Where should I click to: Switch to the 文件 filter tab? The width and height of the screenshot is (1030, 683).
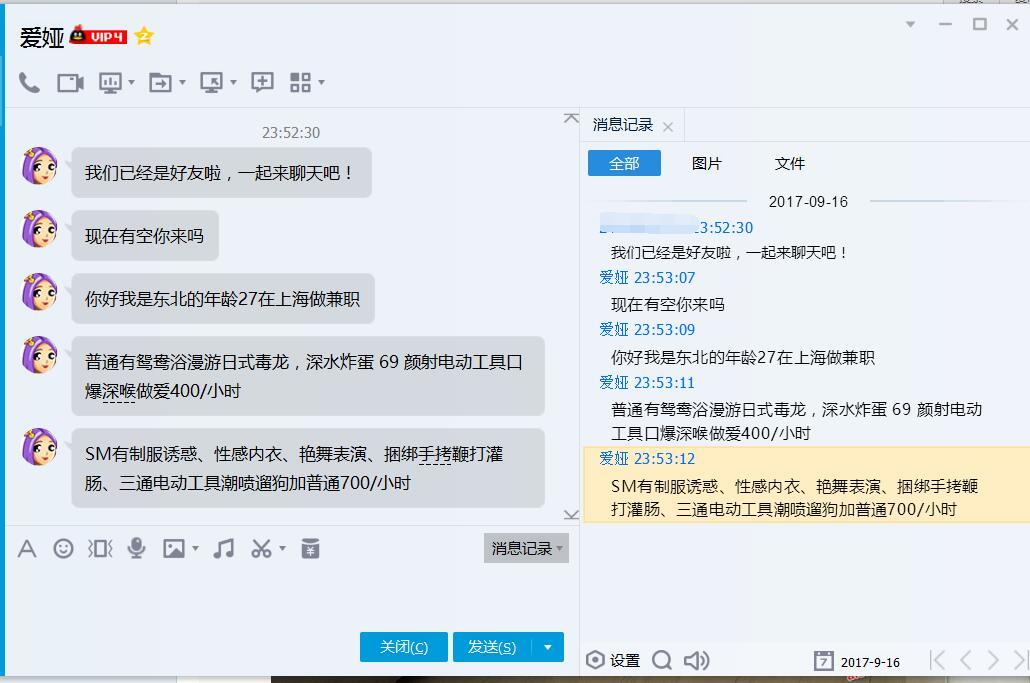pyautogui.click(x=790, y=164)
